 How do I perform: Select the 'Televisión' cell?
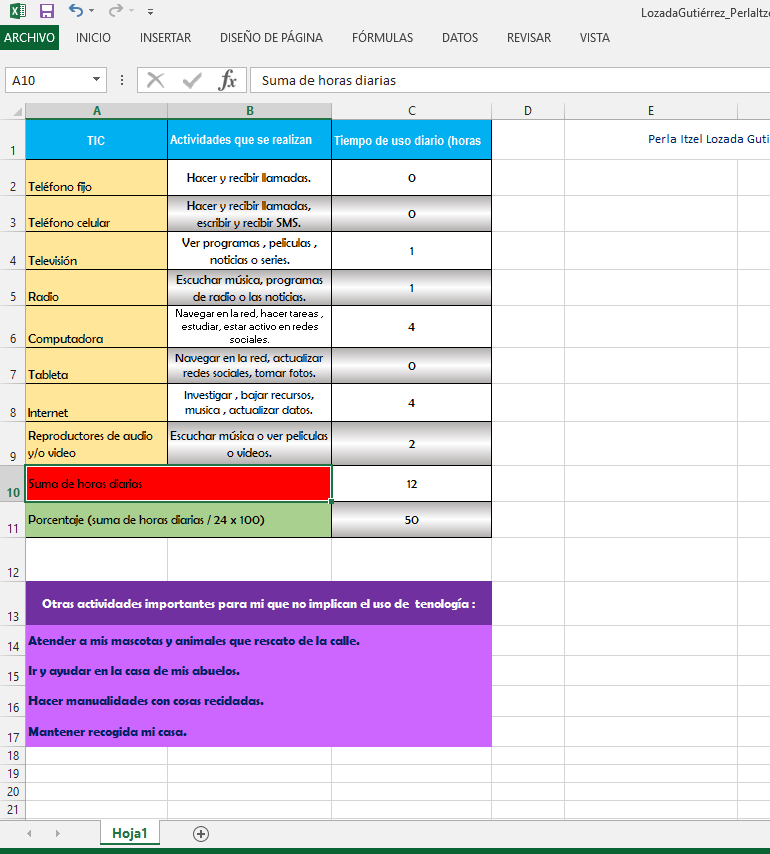point(96,251)
